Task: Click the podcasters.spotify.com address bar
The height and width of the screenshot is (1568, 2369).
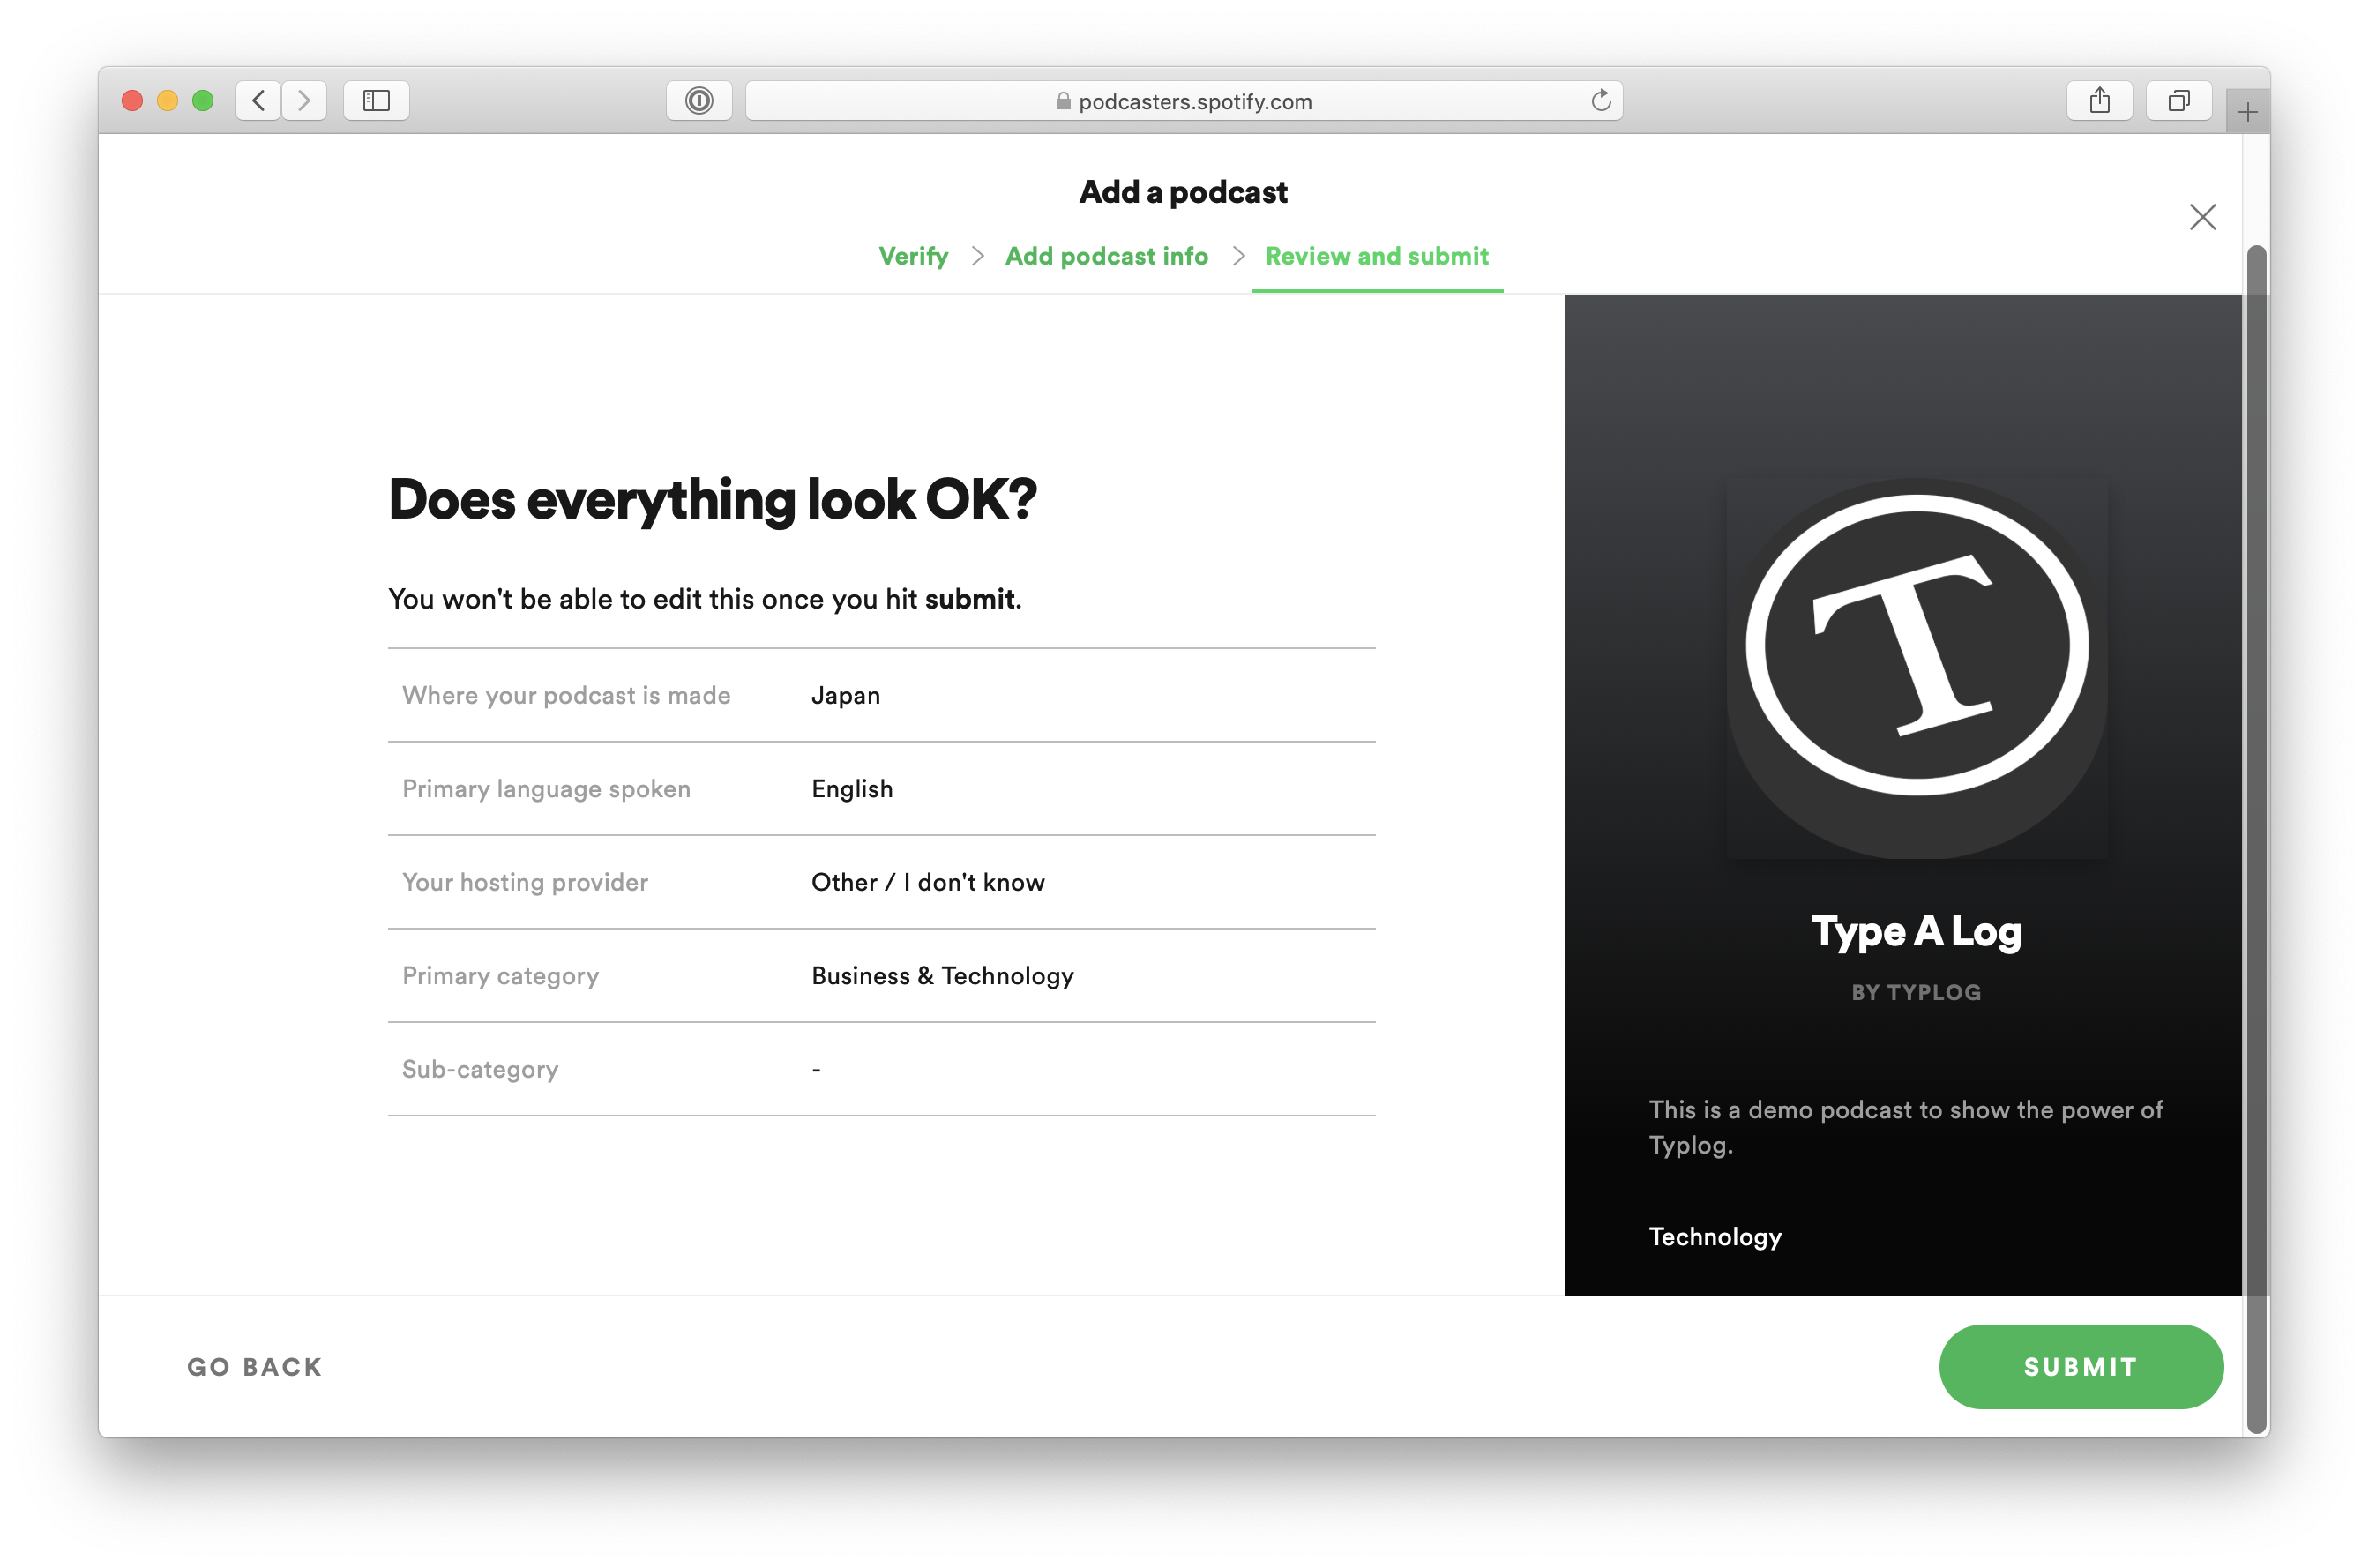Action: (1184, 101)
